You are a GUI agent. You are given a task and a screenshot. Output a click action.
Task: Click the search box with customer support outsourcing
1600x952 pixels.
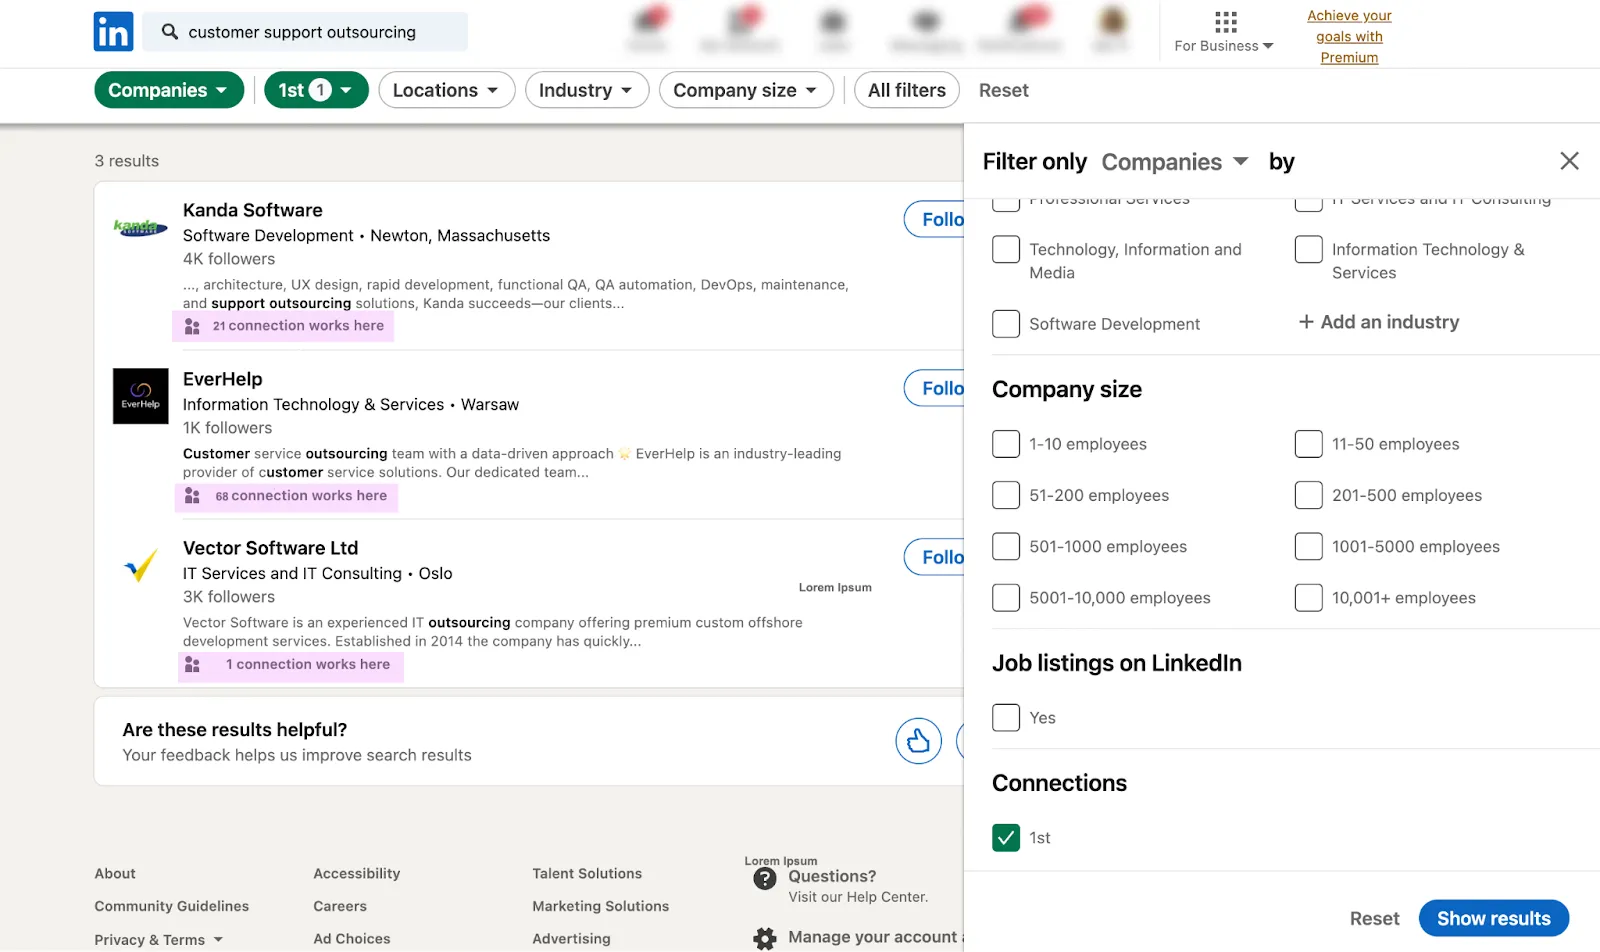(305, 32)
